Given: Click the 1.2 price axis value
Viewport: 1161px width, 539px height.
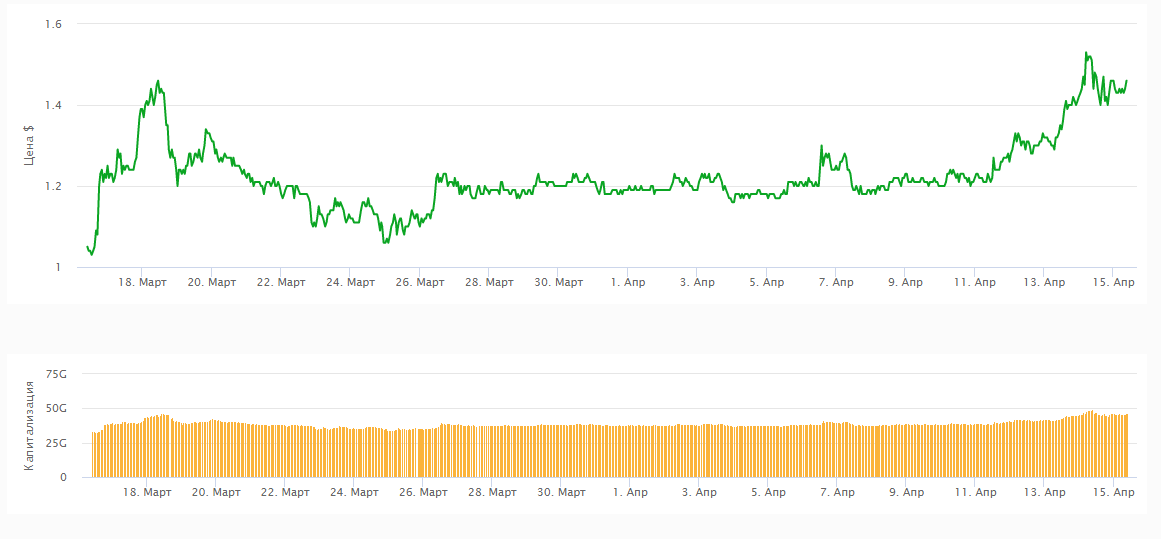Looking at the screenshot, I should point(53,187).
